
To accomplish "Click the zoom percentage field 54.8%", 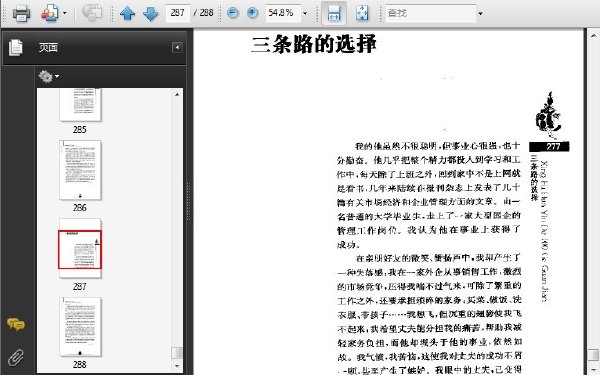I will (x=283, y=13).
